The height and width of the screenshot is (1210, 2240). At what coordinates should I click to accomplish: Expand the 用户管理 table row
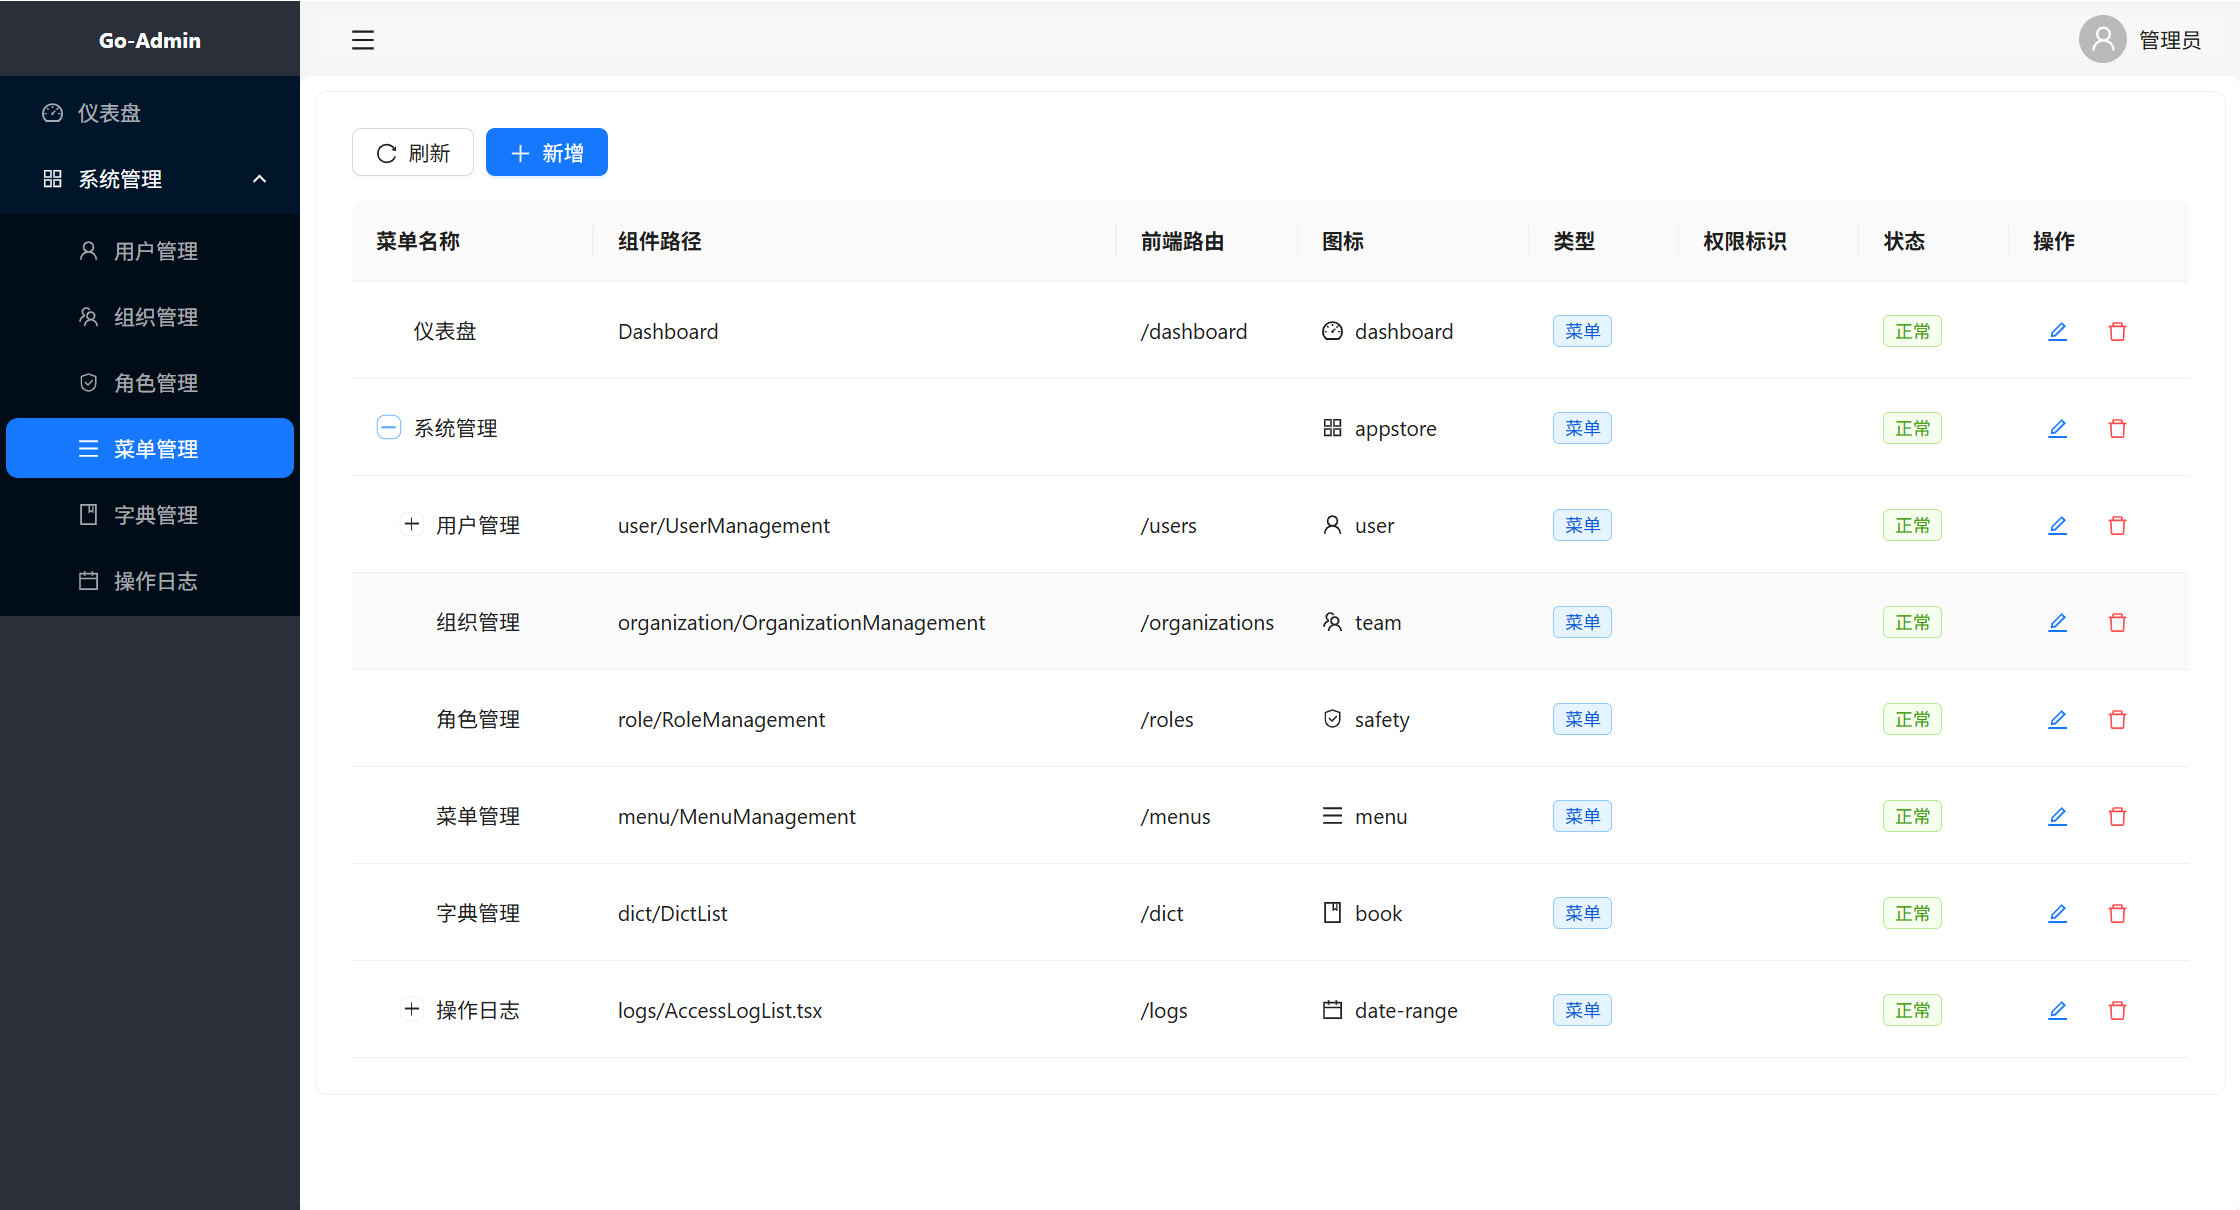tap(411, 524)
